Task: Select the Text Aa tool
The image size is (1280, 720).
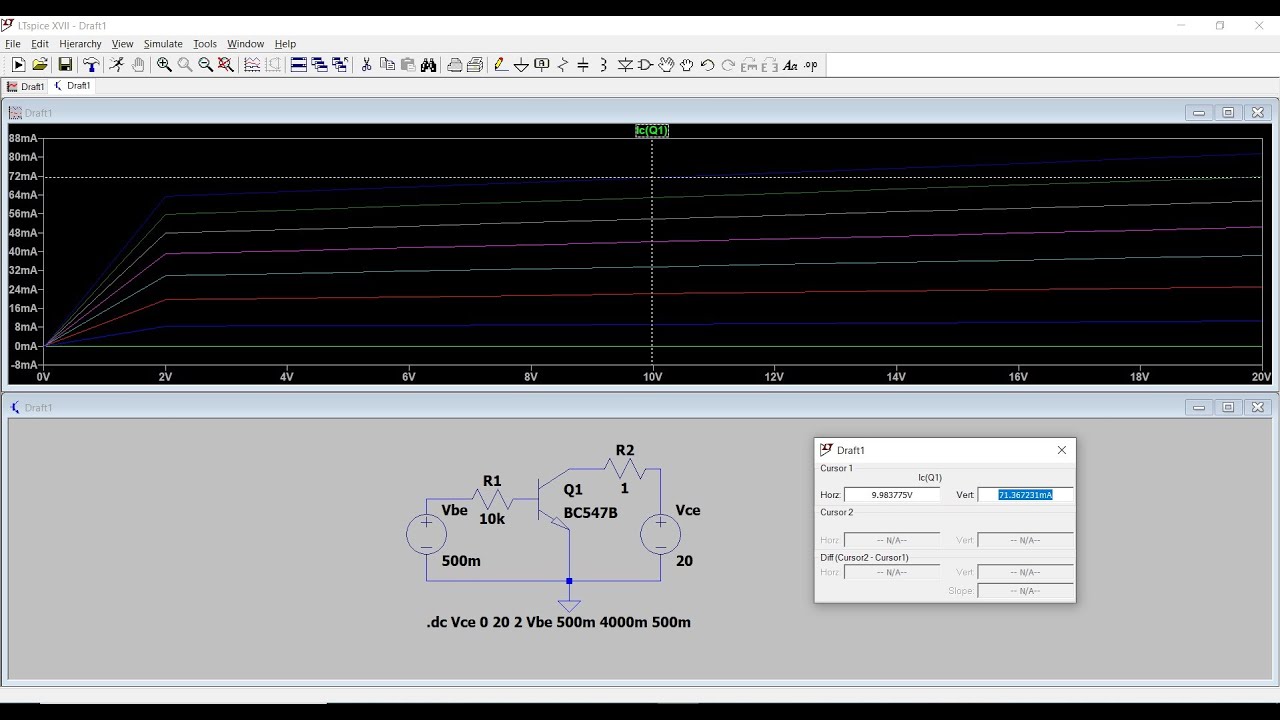Action: pos(790,65)
